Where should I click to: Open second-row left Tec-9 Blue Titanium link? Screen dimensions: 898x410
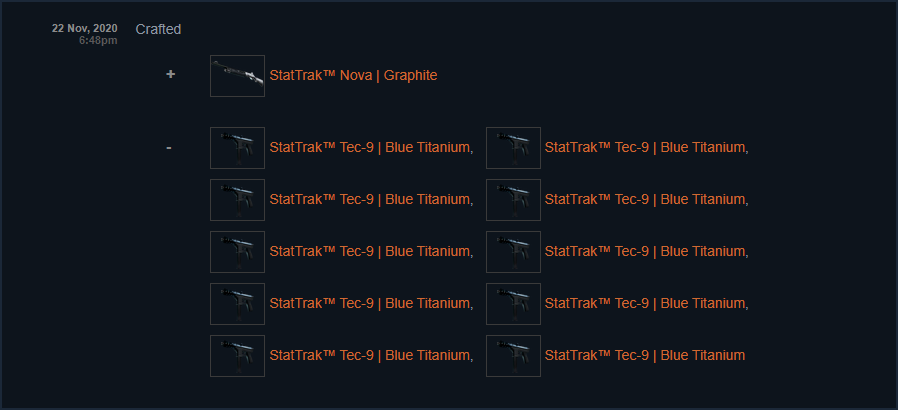tap(370, 200)
